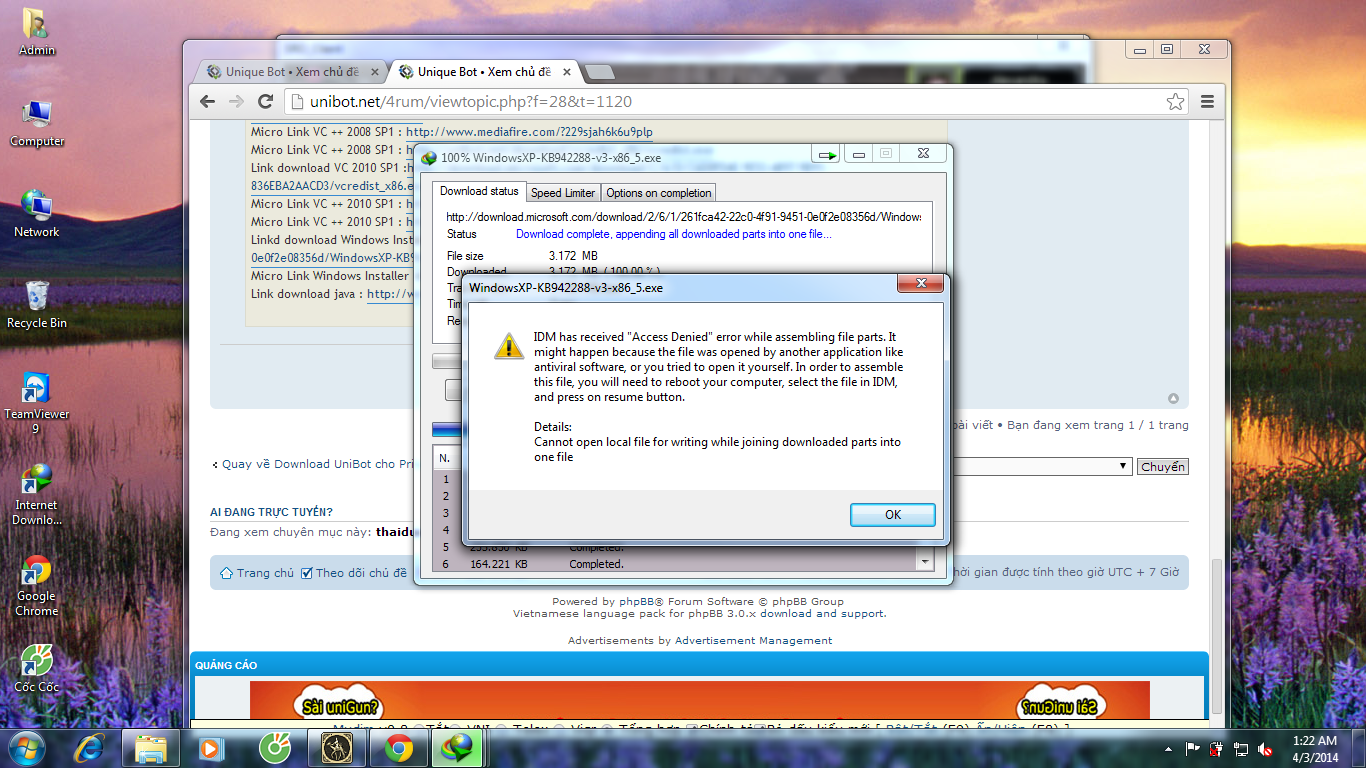
Task: Open the Admin folder on the desktop
Action: [37, 32]
